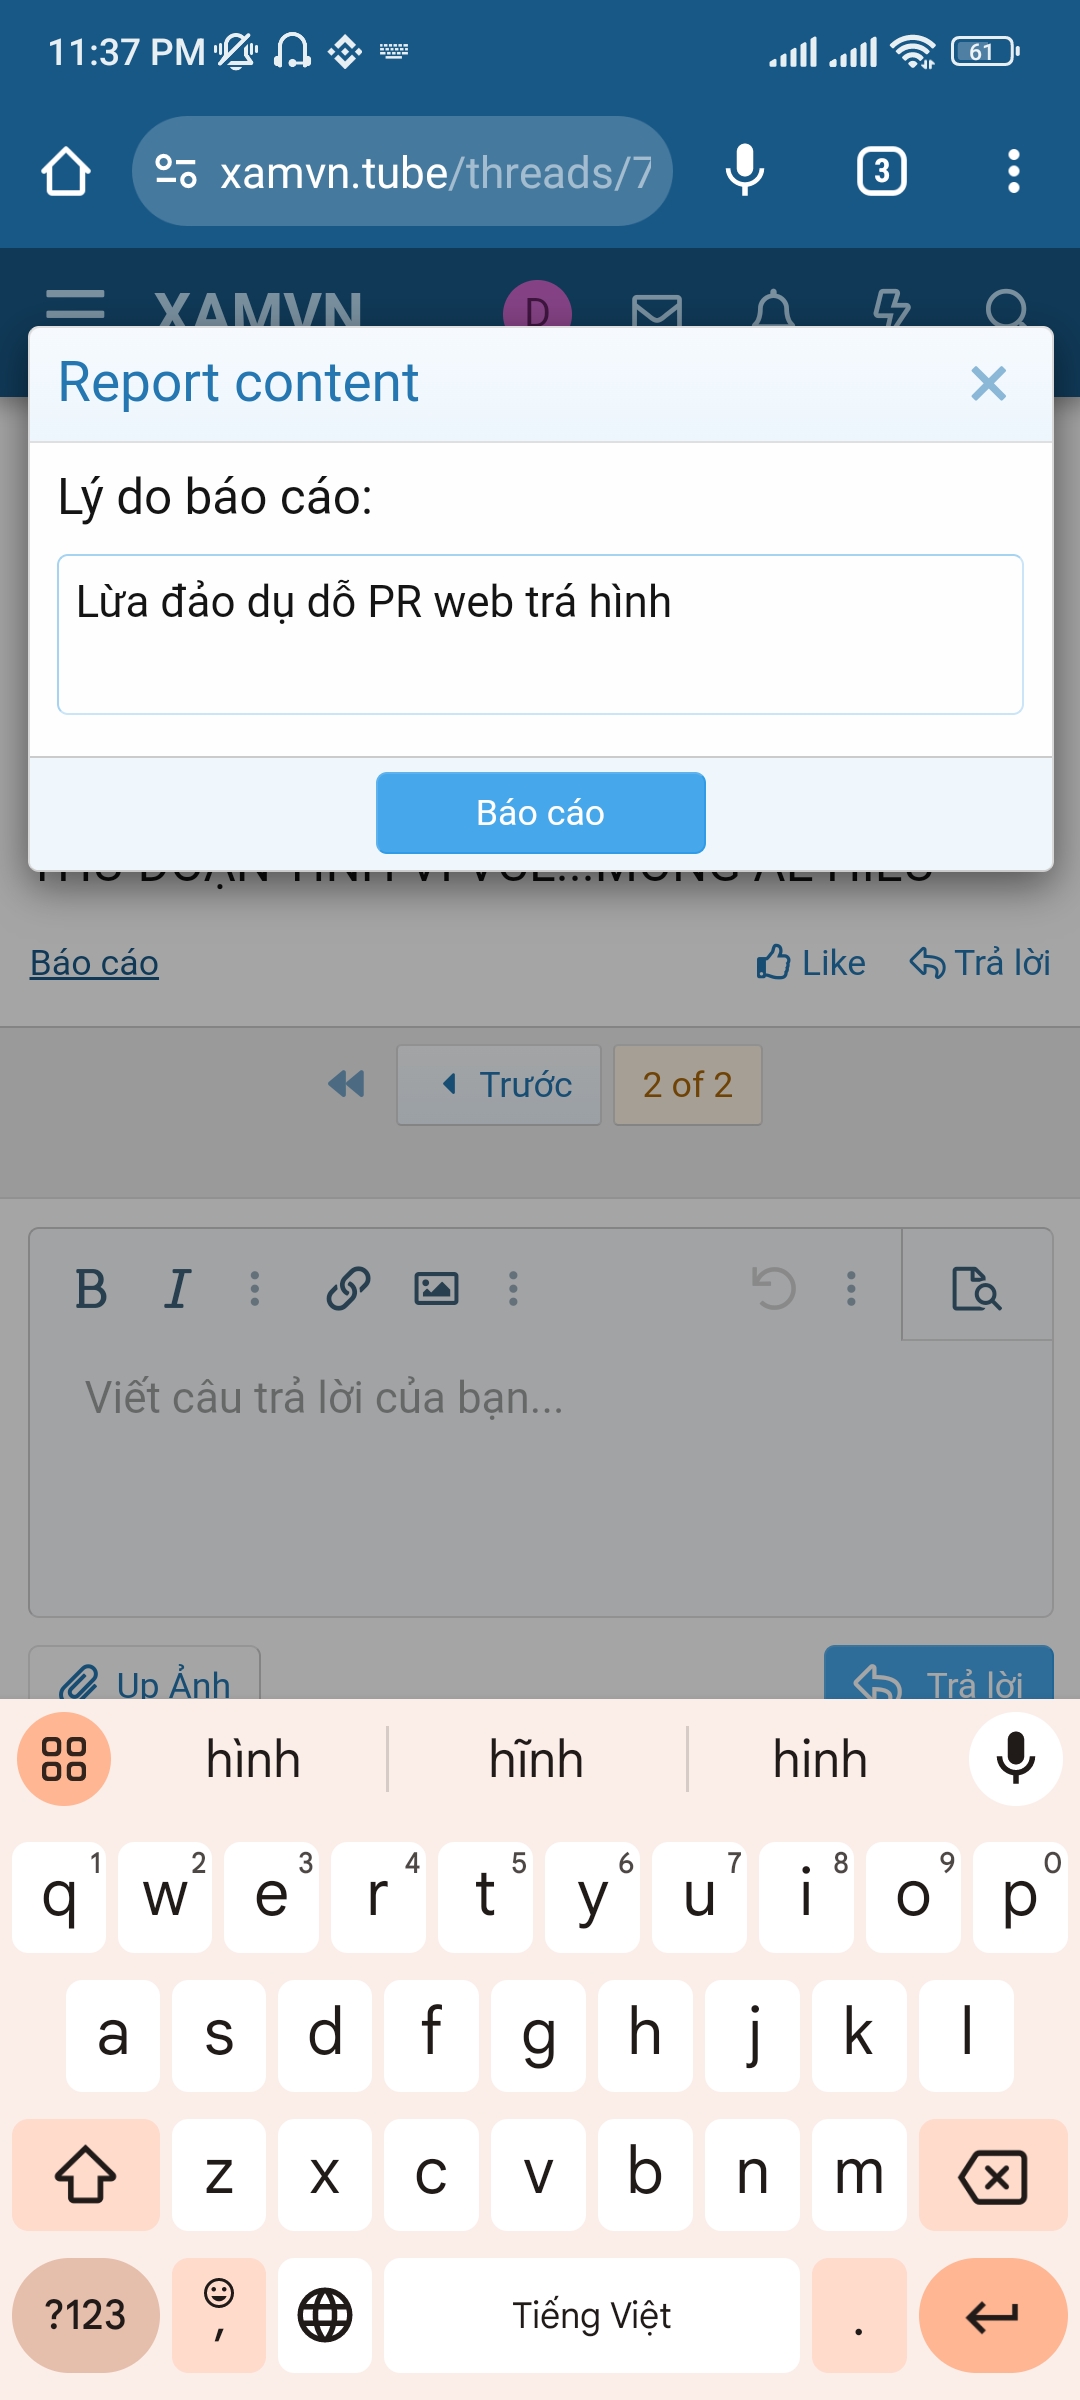Open the browser three-dot menu
Image resolution: width=1080 pixels, height=2400 pixels.
coord(1013,171)
